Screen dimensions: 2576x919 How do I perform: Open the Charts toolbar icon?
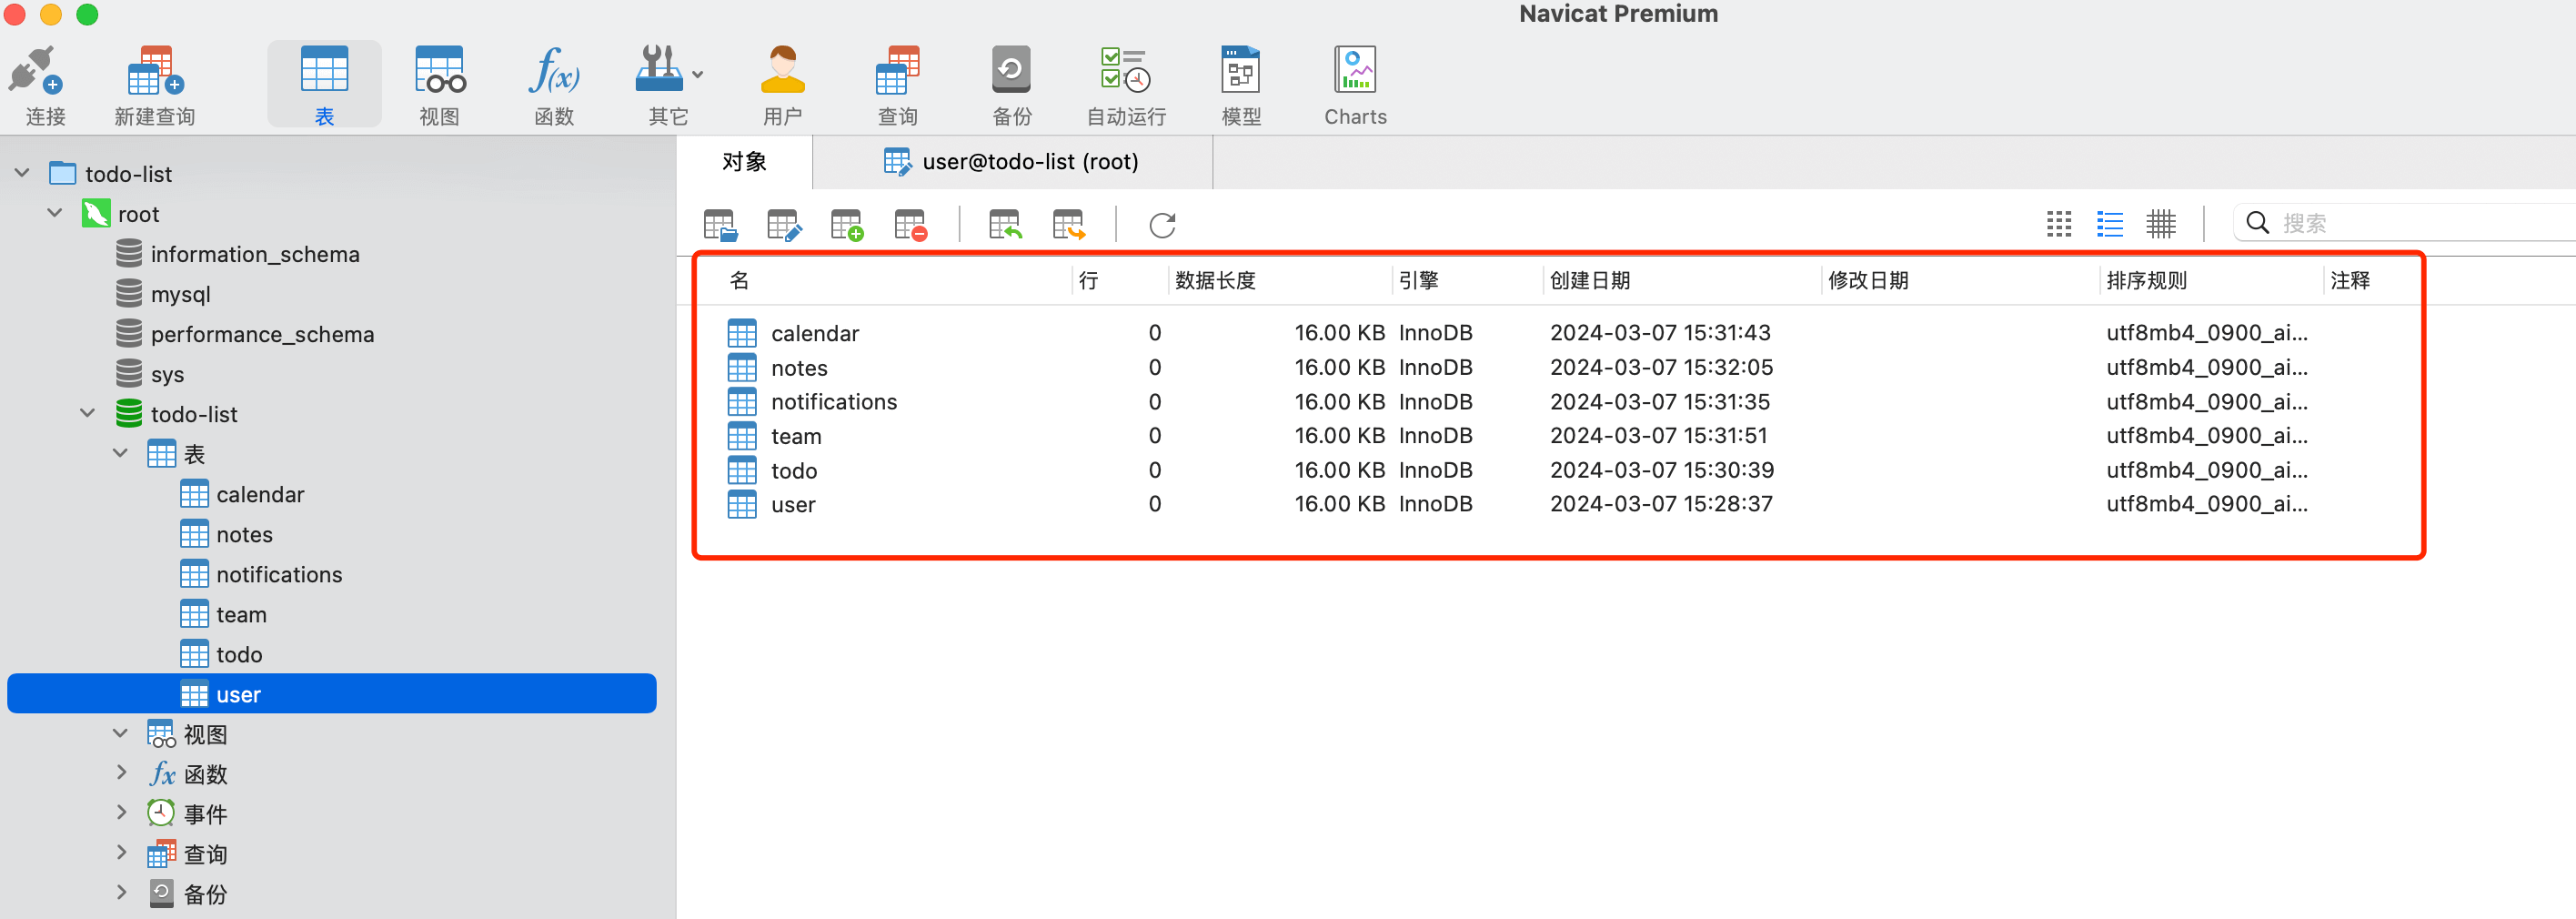coord(1354,73)
